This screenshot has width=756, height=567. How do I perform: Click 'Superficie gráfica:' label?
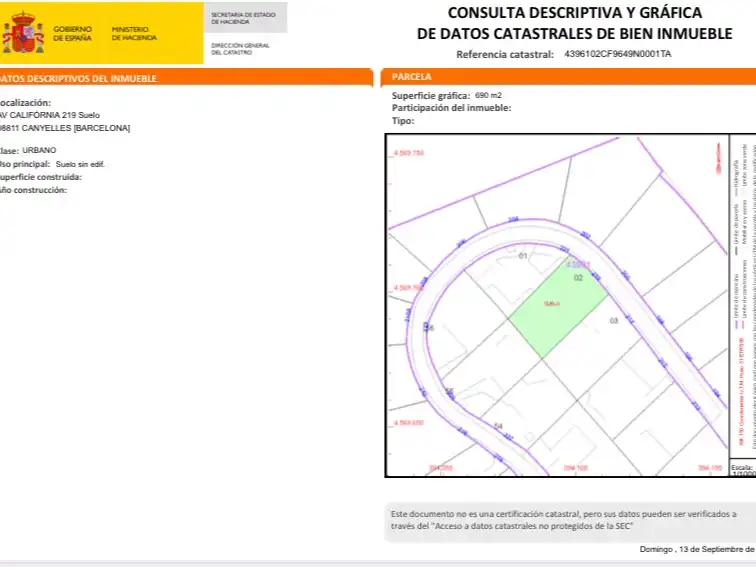pyautogui.click(x=431, y=95)
